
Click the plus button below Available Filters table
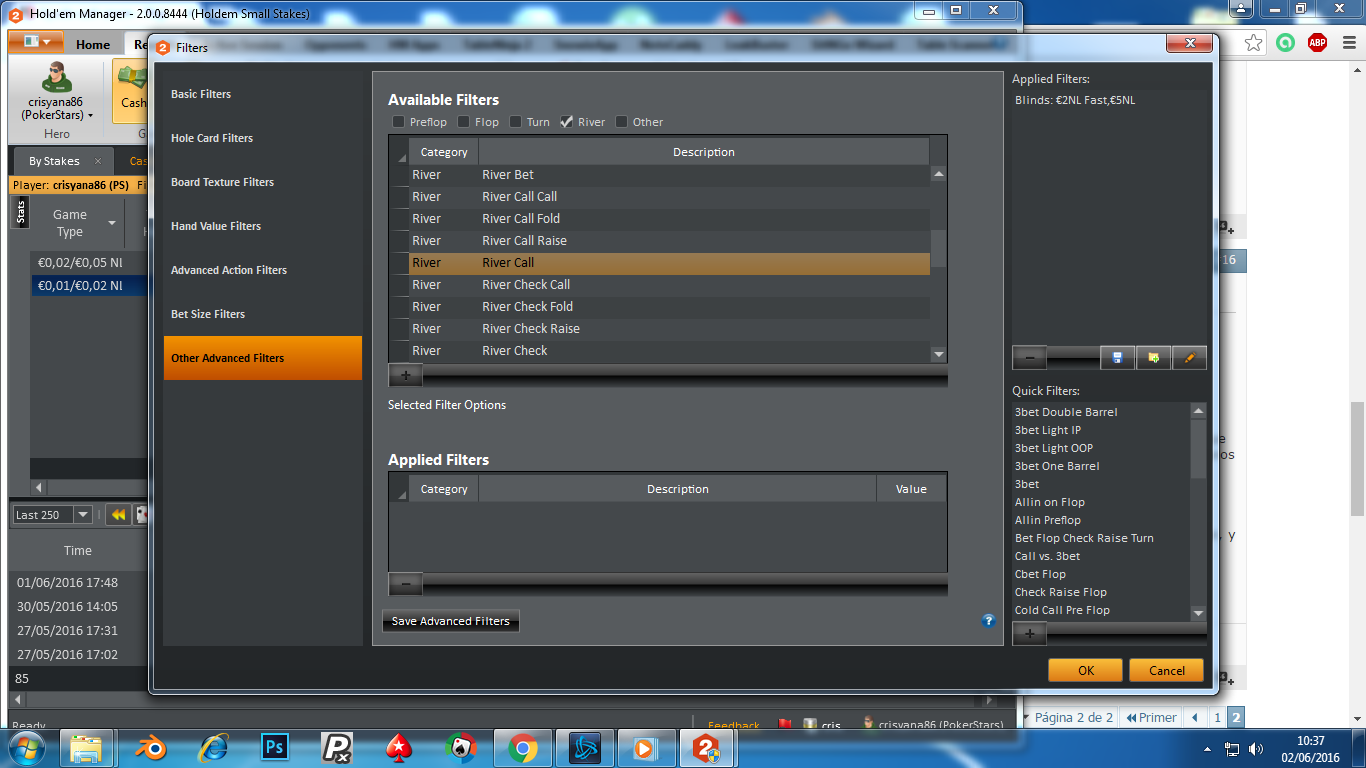pyautogui.click(x=405, y=375)
